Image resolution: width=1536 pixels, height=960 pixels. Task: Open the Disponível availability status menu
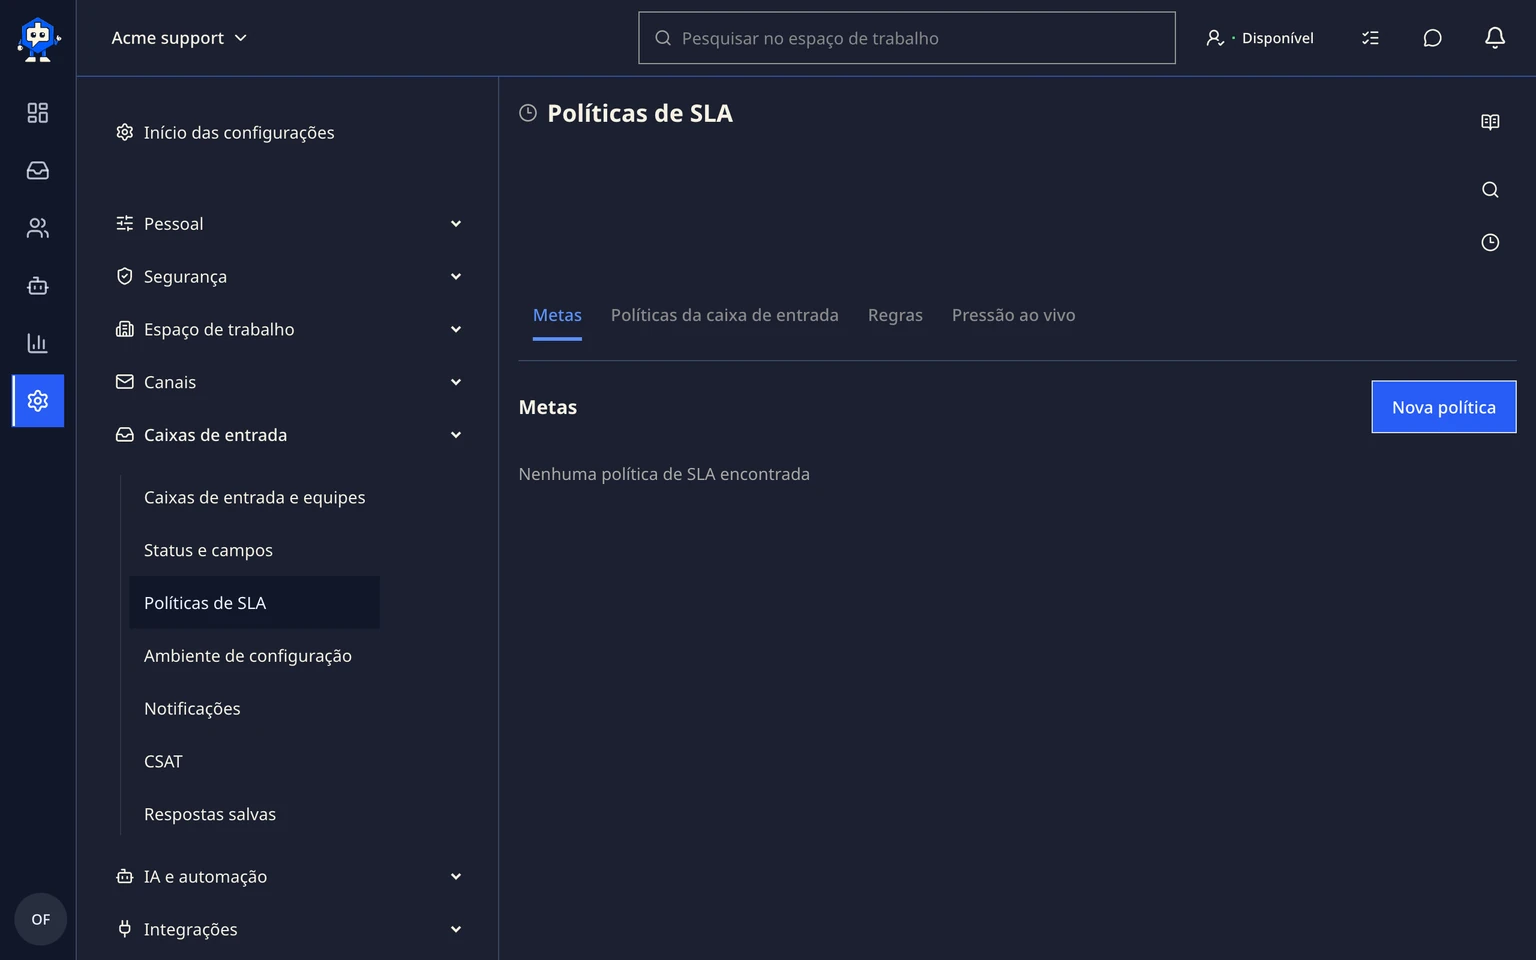click(1260, 38)
